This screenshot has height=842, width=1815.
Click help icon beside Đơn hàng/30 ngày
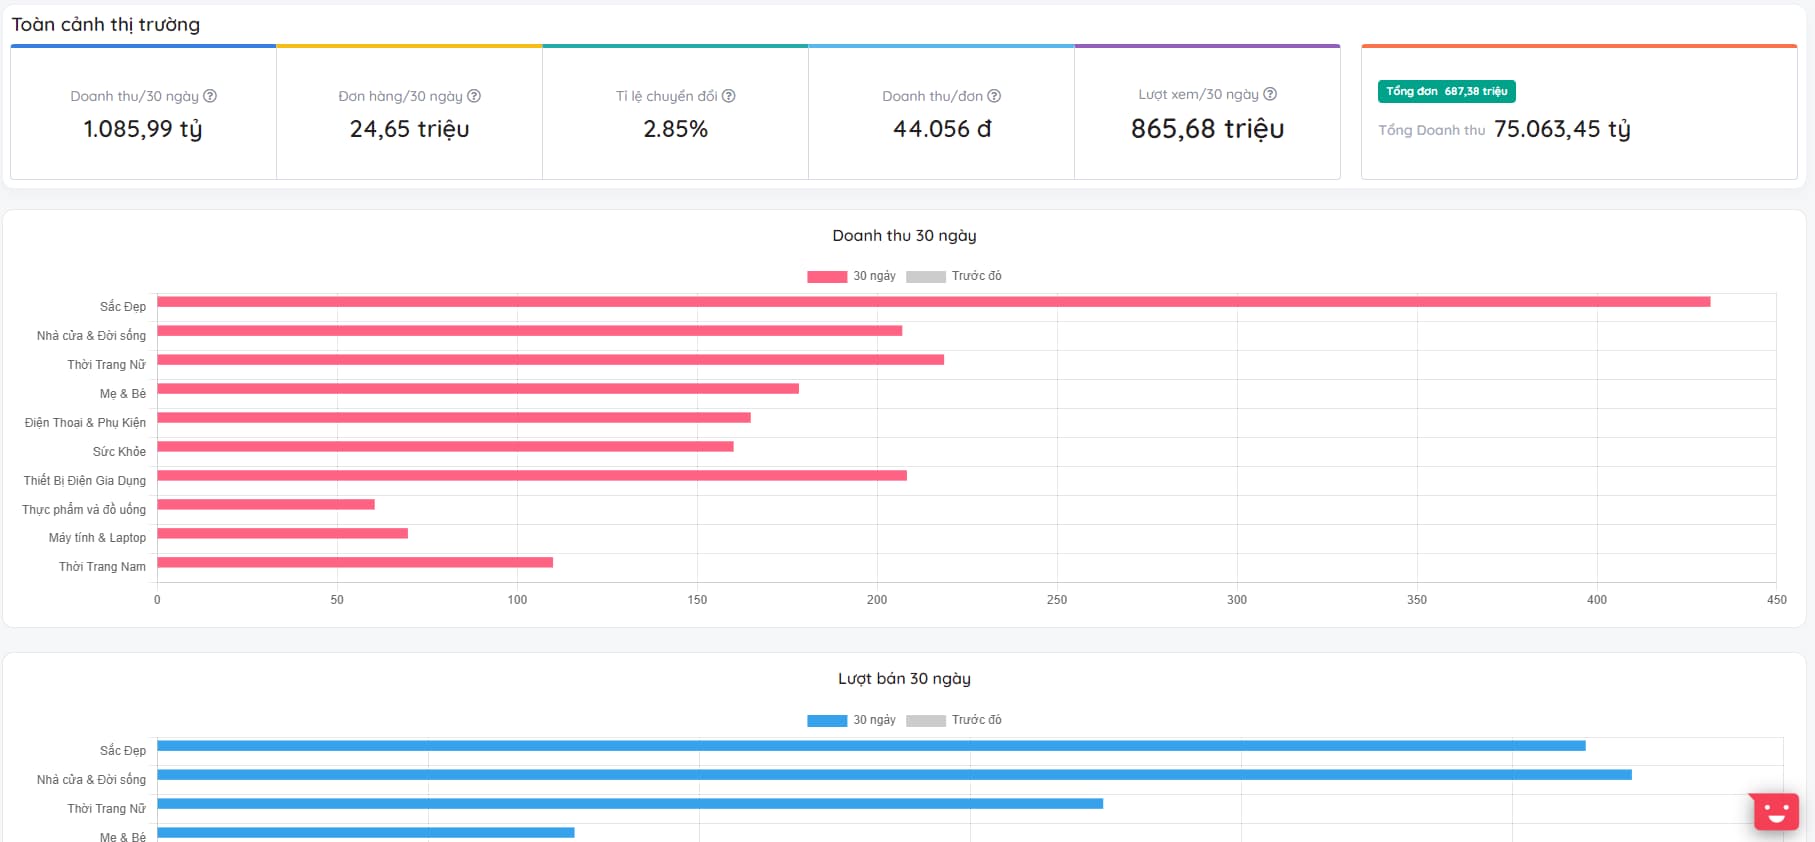point(474,96)
